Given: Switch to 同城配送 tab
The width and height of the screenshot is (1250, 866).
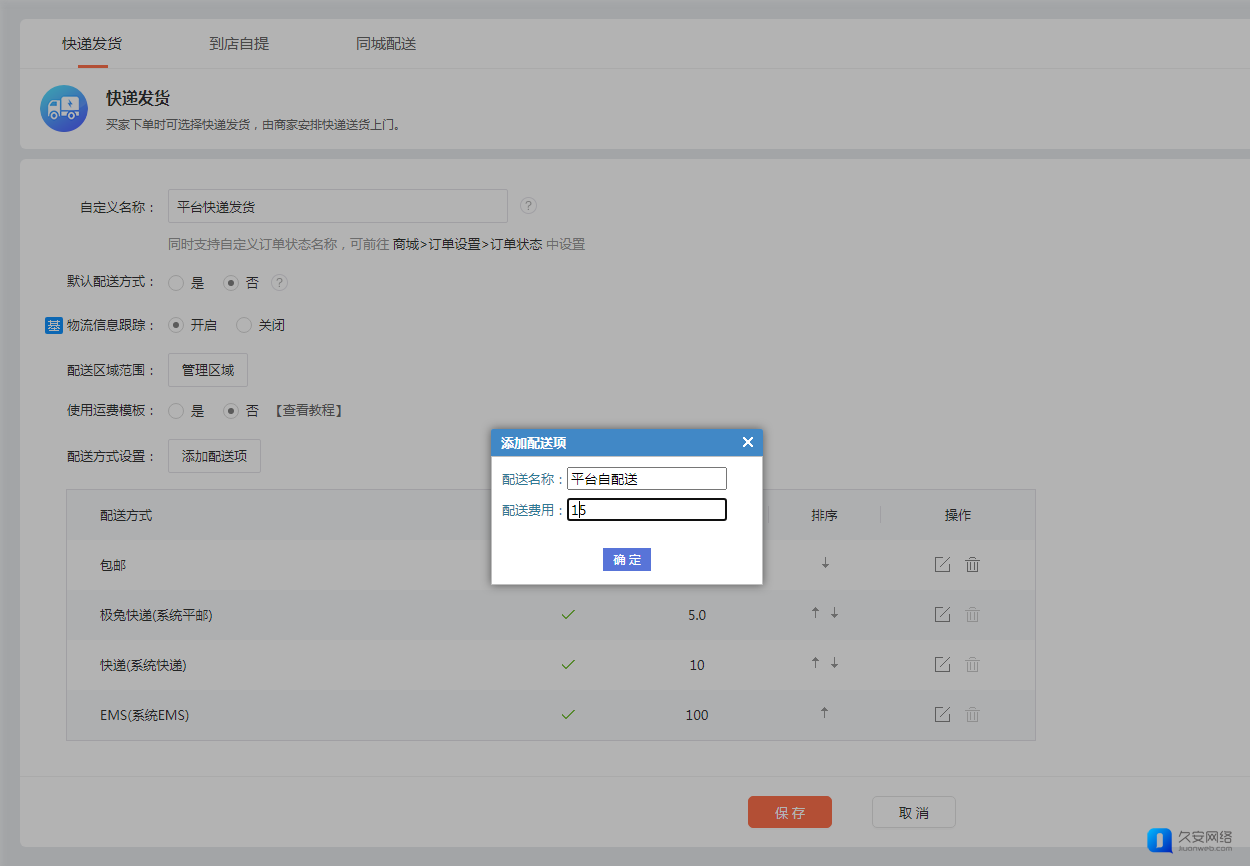Looking at the screenshot, I should tap(386, 44).
